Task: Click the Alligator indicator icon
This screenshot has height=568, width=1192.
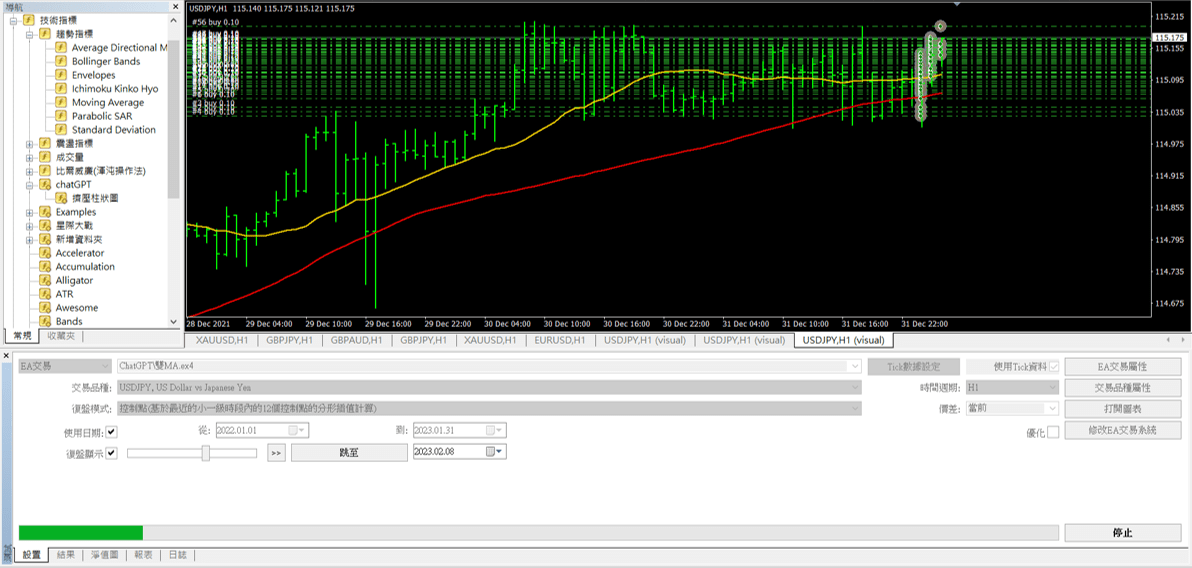Action: tap(45, 281)
